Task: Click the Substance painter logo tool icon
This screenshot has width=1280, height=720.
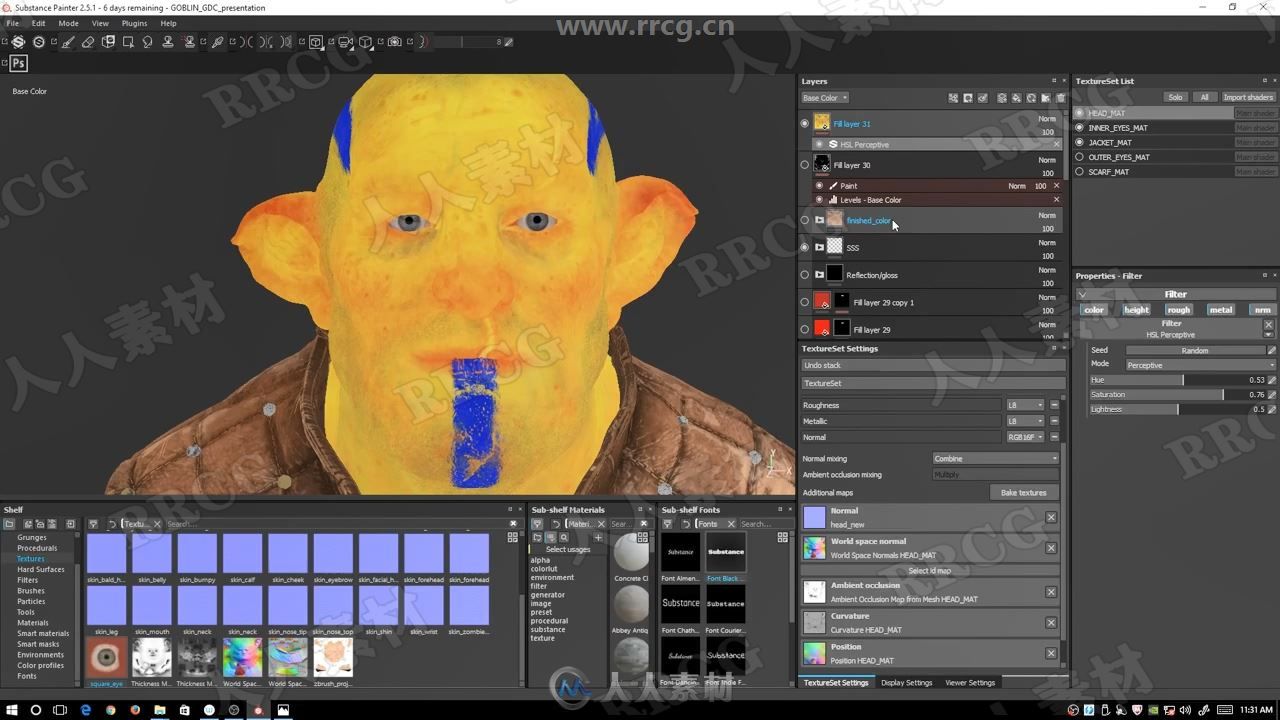Action: coord(18,42)
